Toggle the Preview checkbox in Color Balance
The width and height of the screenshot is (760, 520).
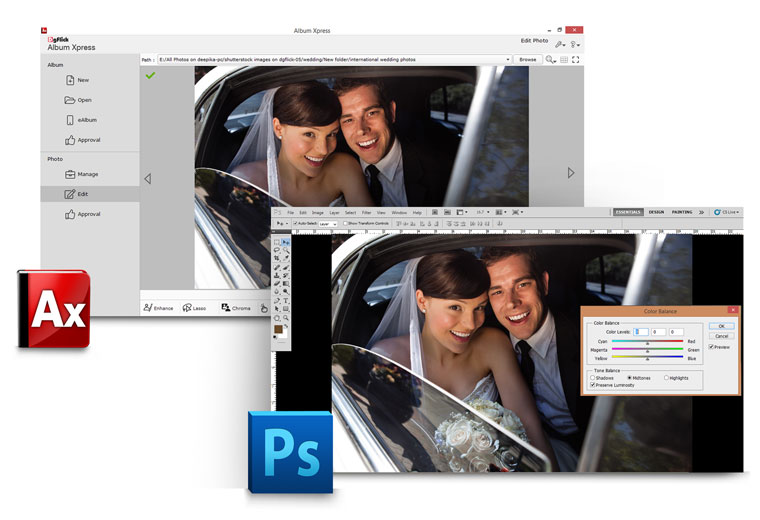(x=711, y=347)
